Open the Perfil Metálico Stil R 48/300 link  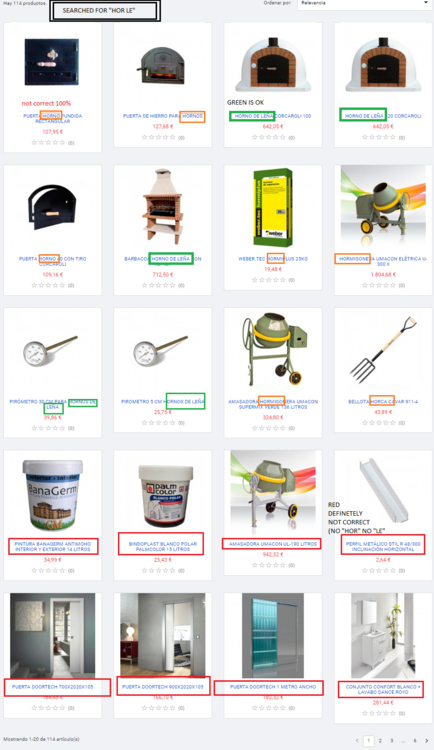pos(383,547)
